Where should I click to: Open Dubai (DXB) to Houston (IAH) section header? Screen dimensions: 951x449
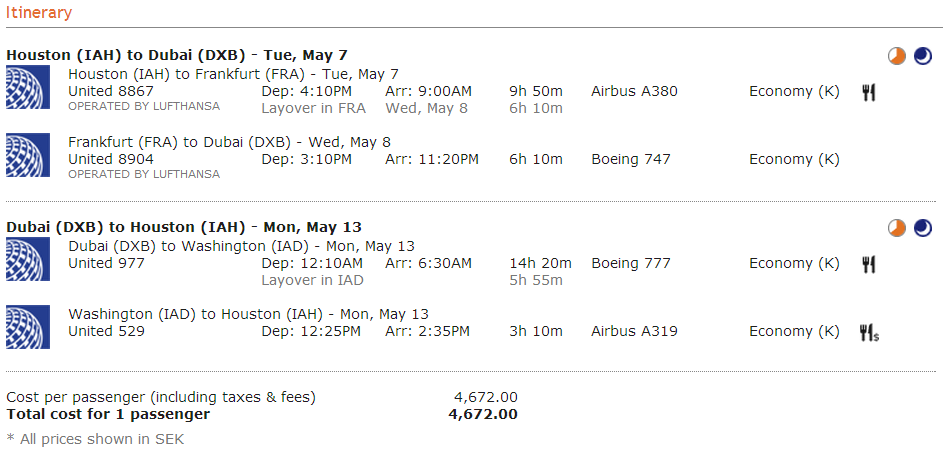click(184, 227)
